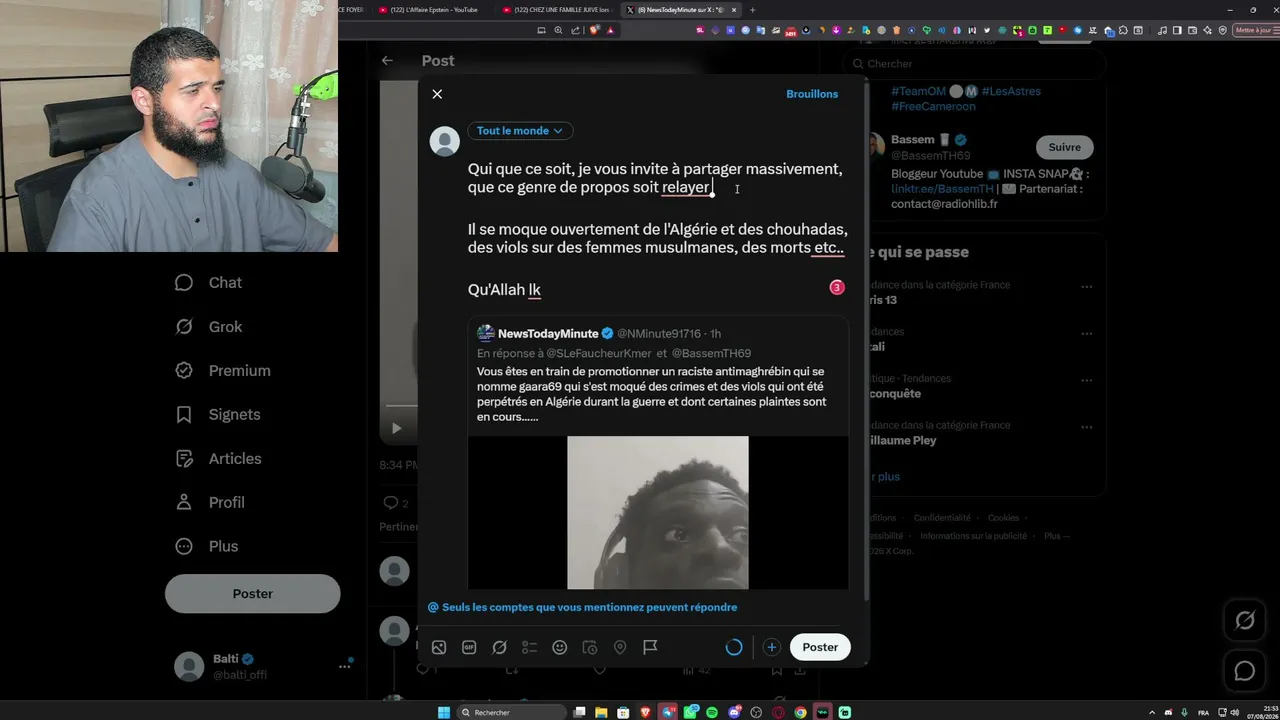
Task: Open Brouillons drafts link
Action: click(x=812, y=94)
